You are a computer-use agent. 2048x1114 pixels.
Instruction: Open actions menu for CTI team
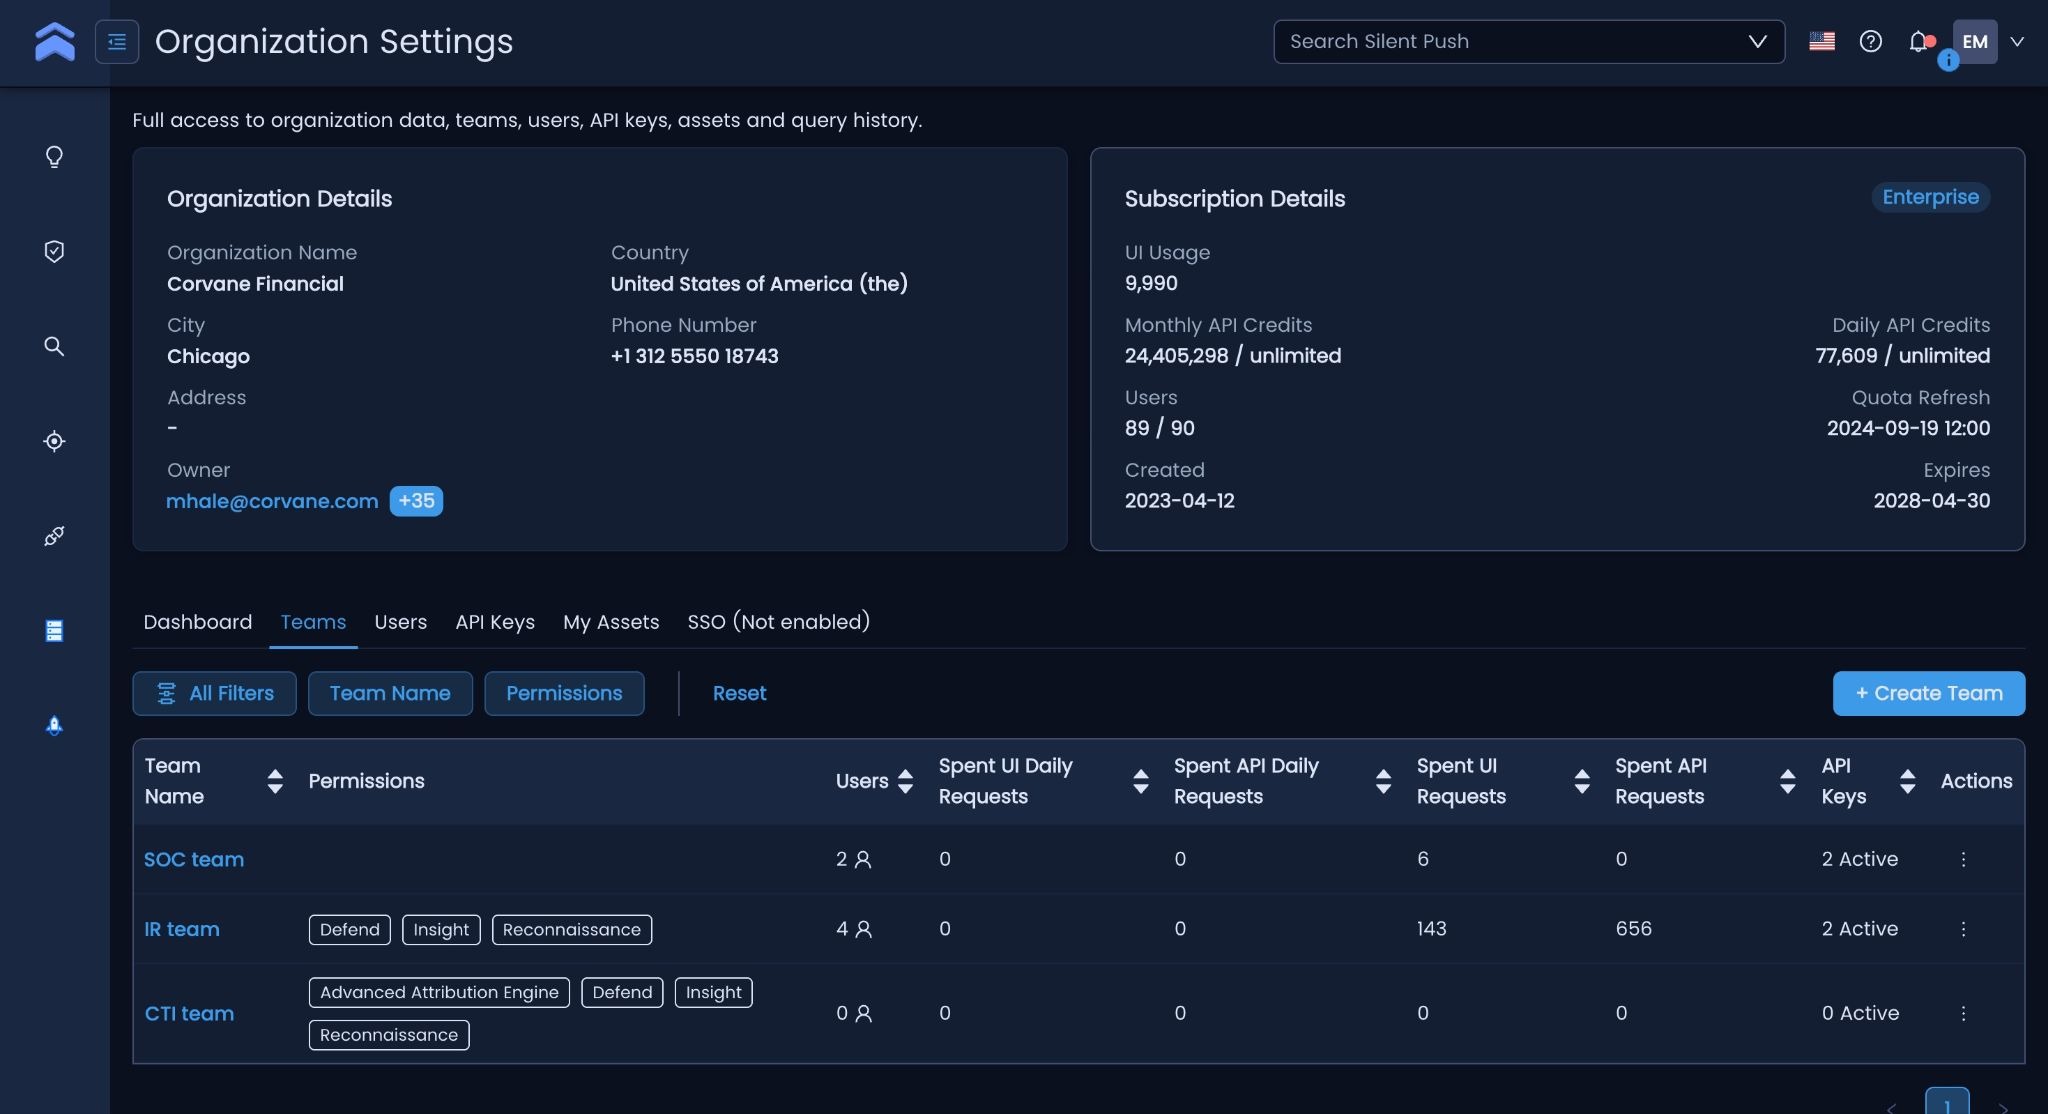click(1963, 1013)
